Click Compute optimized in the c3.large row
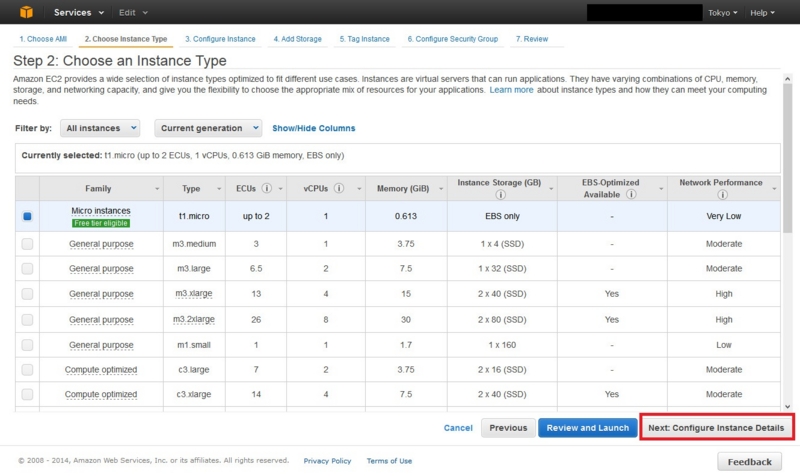Image resolution: width=800 pixels, height=476 pixels. tap(101, 369)
